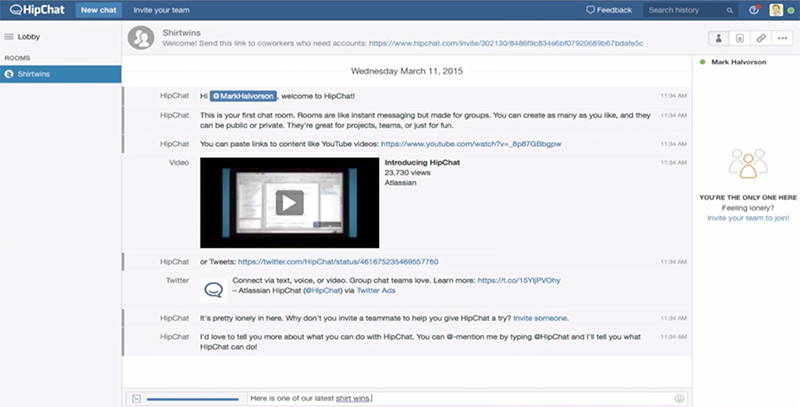The width and height of the screenshot is (800, 407).
Task: Show room members roster icon
Action: point(718,38)
